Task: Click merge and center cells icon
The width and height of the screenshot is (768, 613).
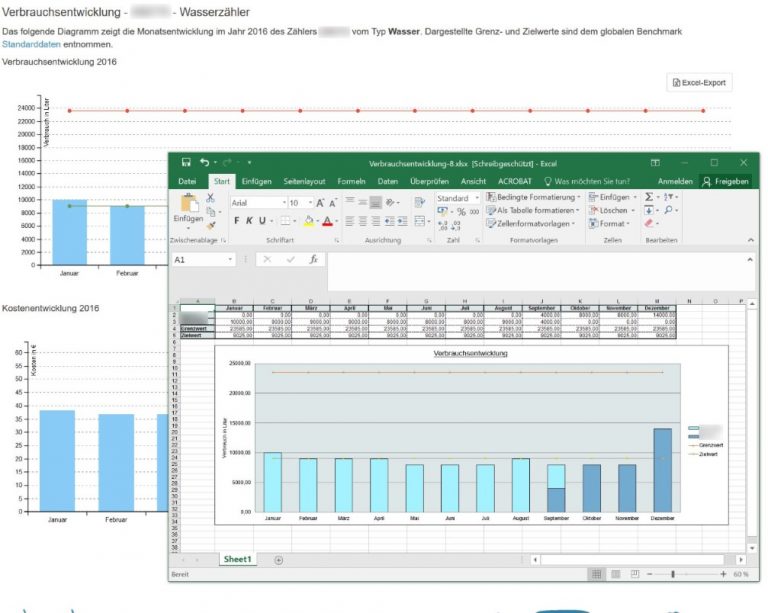Action: coord(420,221)
